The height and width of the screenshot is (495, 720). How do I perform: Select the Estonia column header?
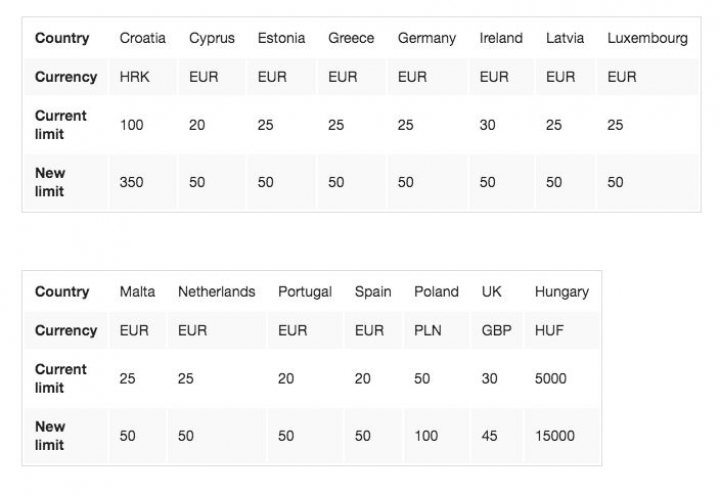click(x=281, y=39)
